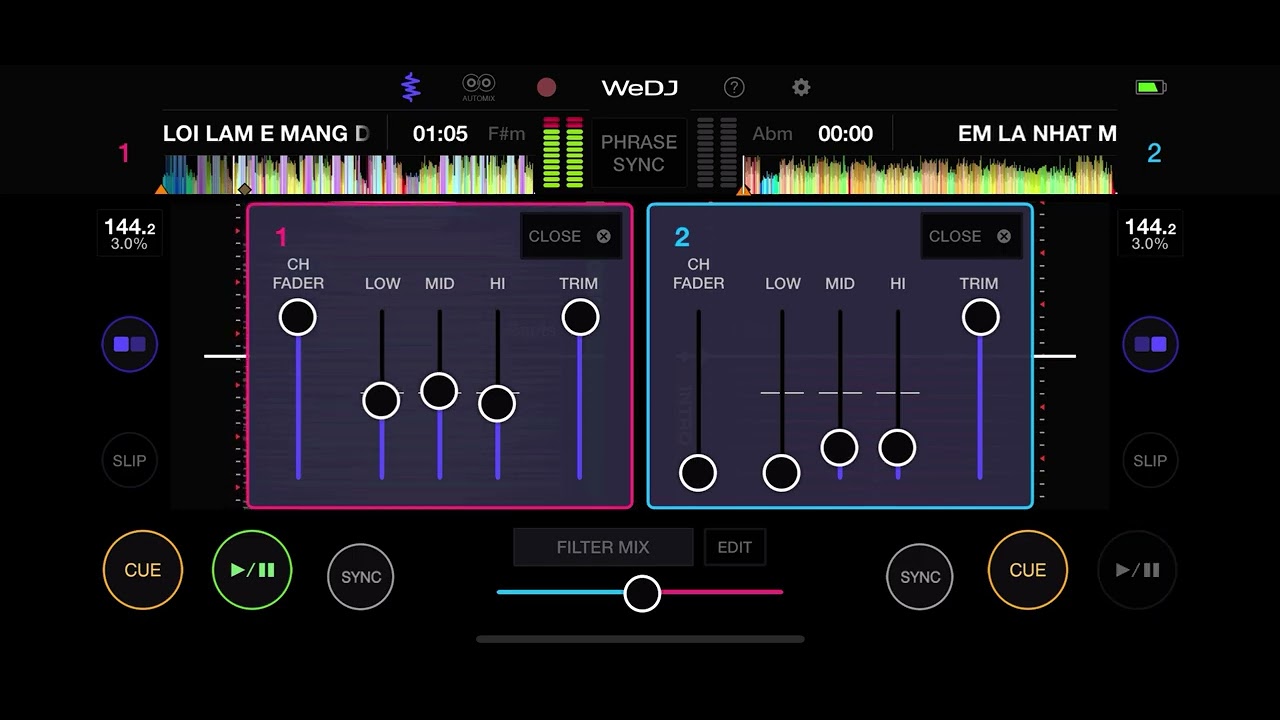Select track title EM LA NHAT M
This screenshot has height=720, width=1280.
point(1037,134)
